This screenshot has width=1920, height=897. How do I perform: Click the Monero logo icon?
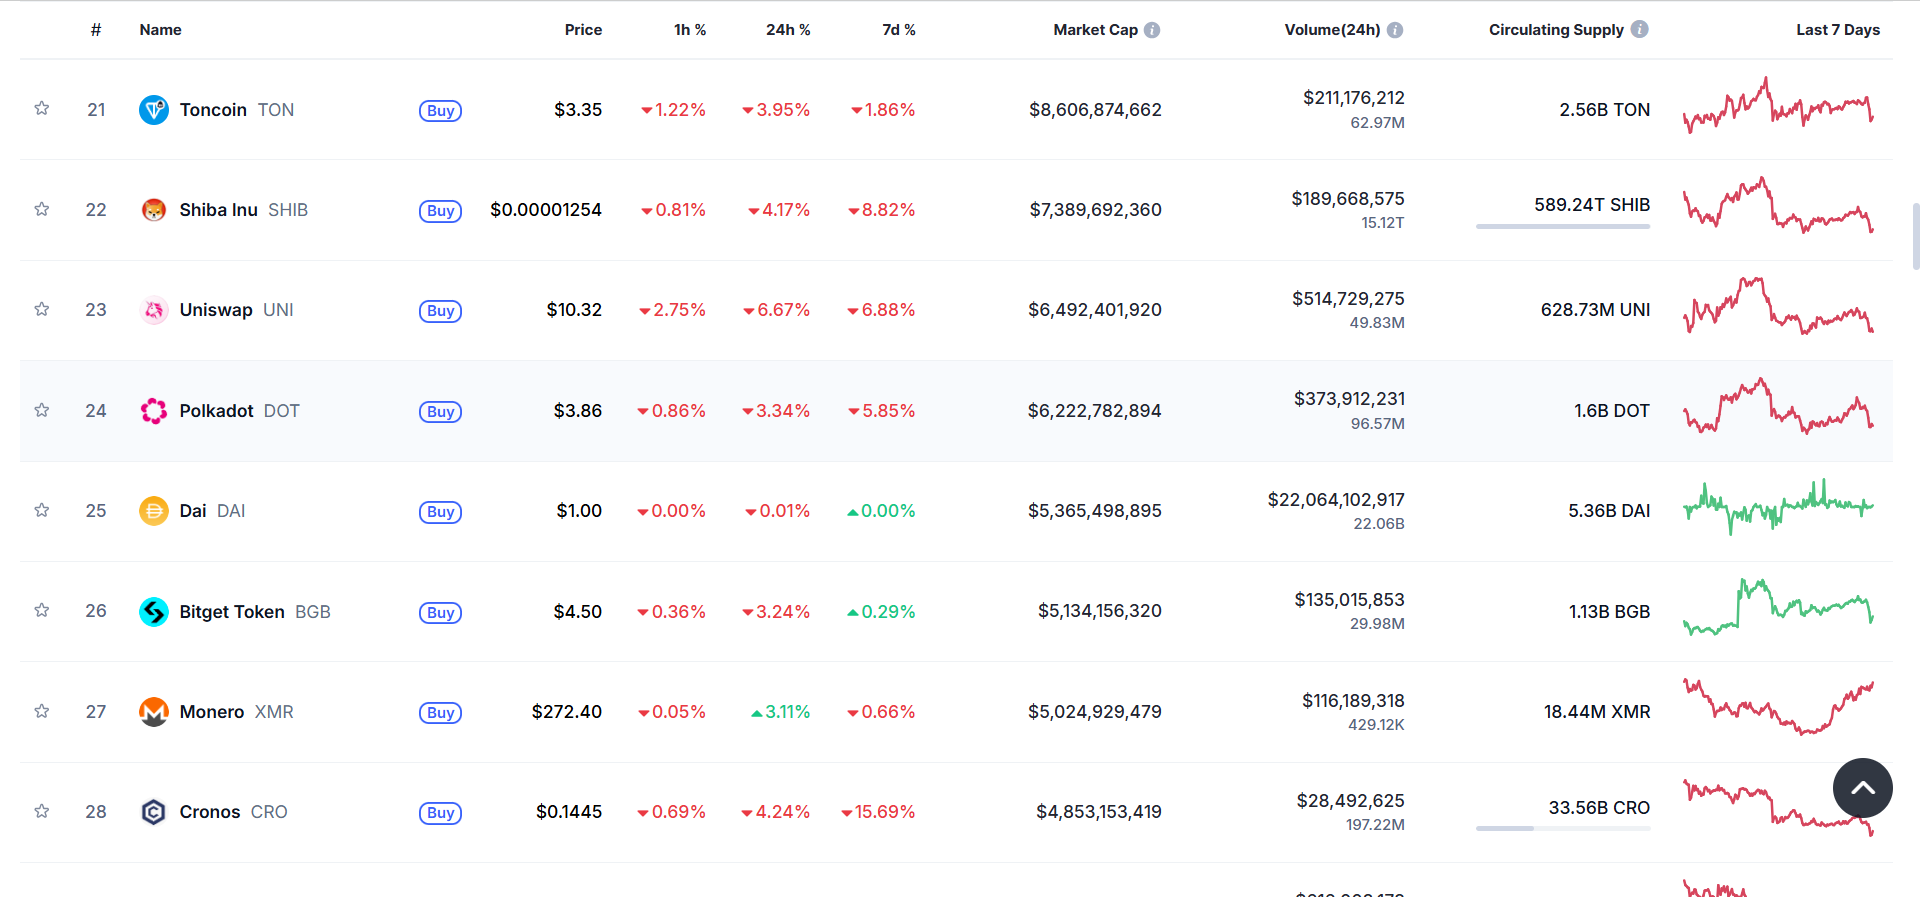pos(153,712)
